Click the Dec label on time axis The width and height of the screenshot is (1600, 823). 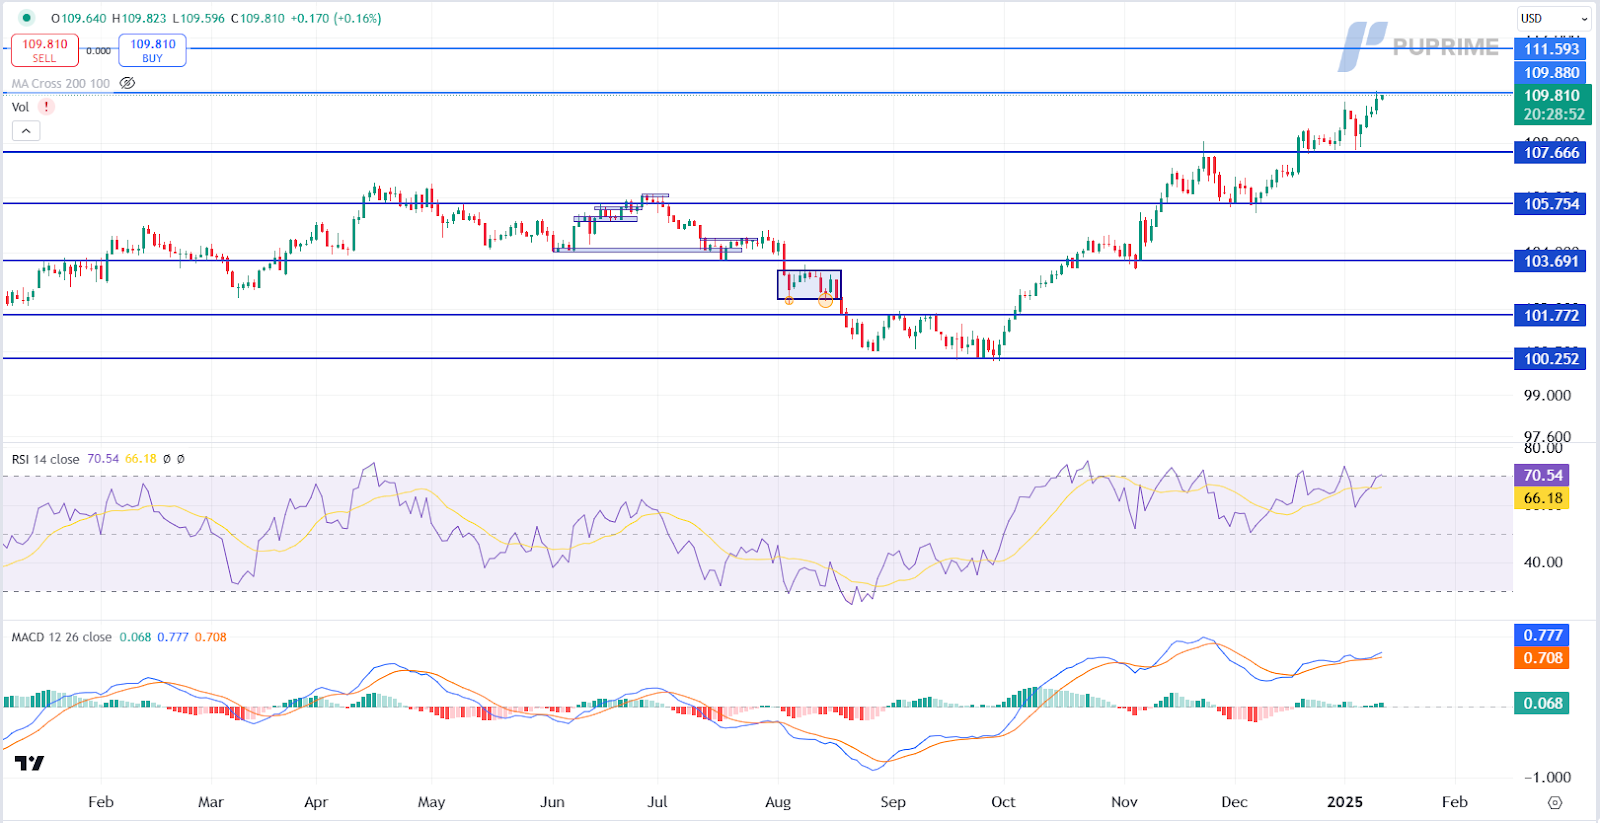(1234, 802)
